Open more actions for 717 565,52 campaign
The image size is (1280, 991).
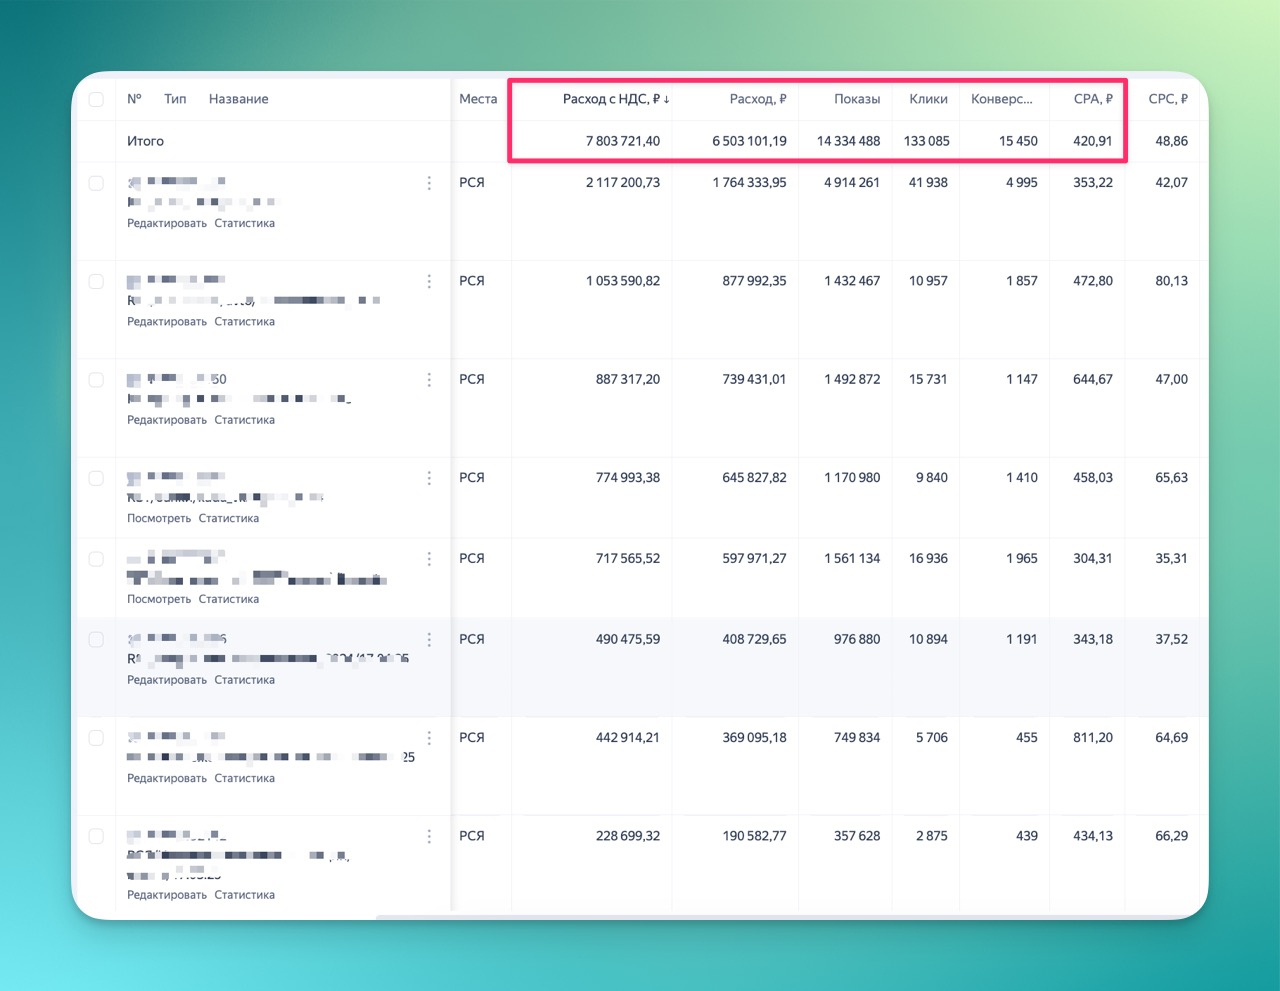point(429,559)
